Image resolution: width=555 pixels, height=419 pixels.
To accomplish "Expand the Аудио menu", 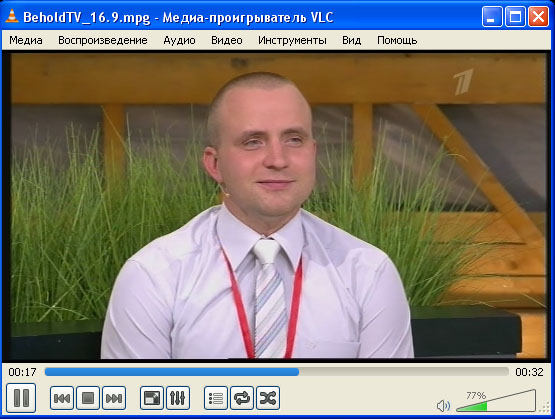I will tap(179, 40).
